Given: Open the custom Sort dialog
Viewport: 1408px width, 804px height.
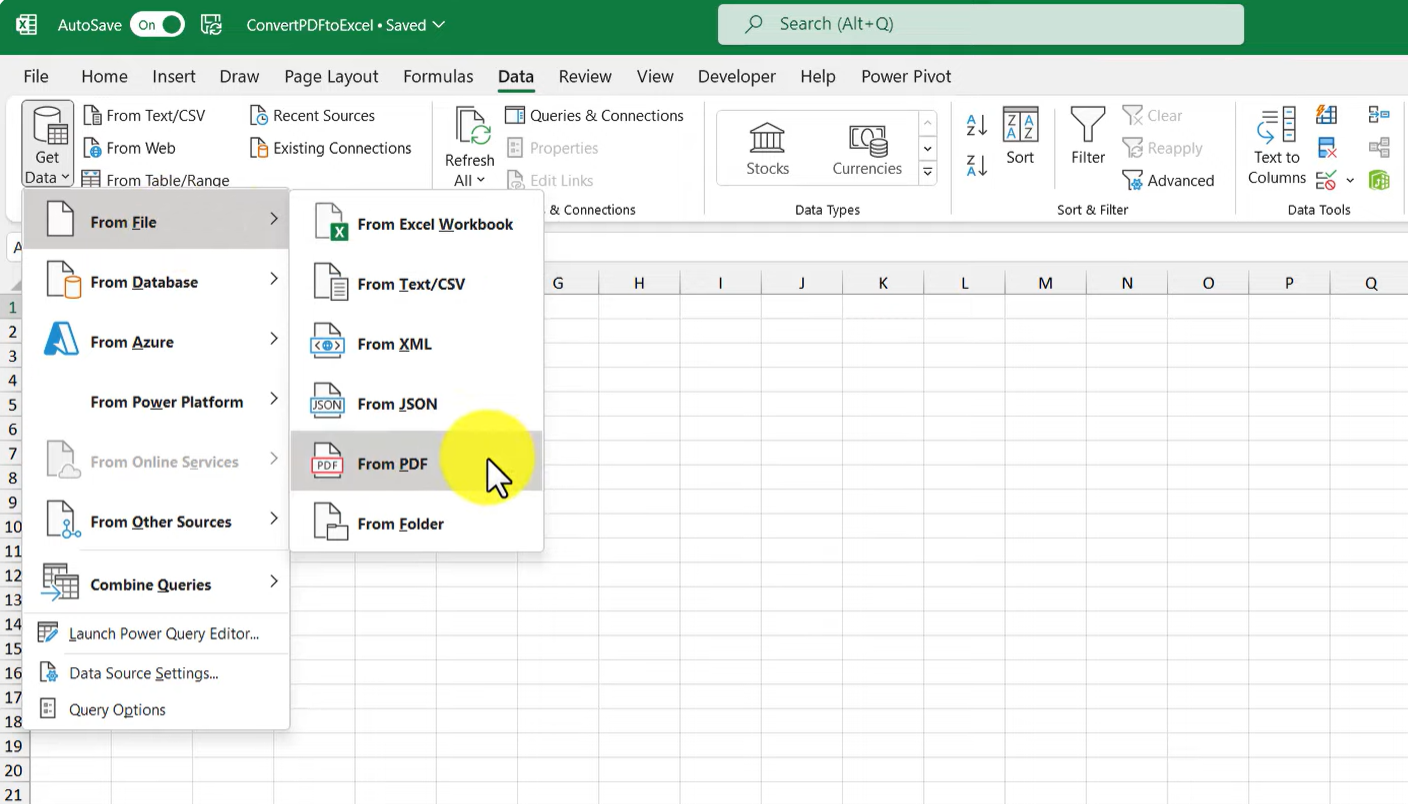Looking at the screenshot, I should 1020,136.
